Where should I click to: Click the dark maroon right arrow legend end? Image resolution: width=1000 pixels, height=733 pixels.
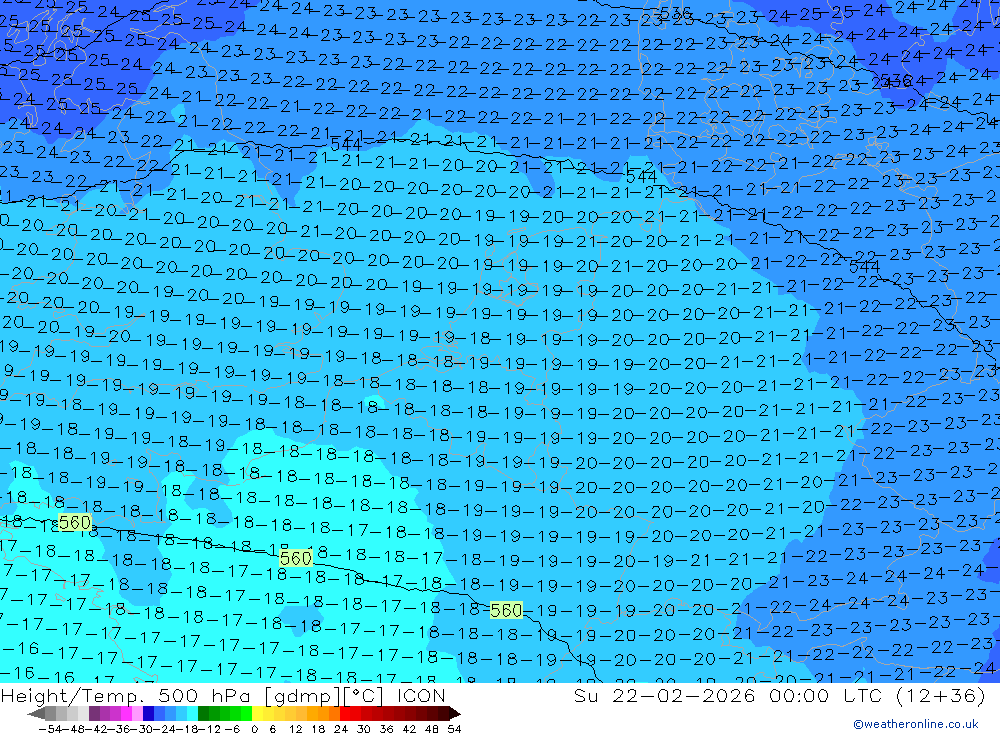tap(454, 713)
